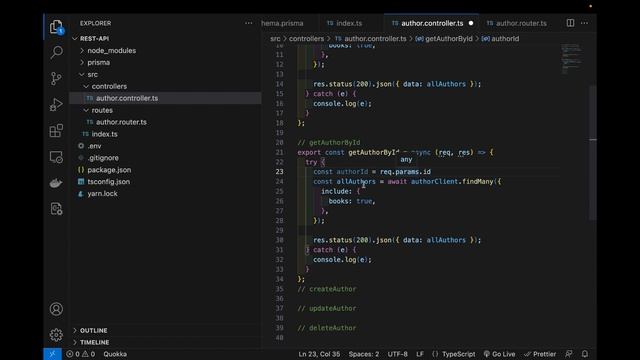Image resolution: width=640 pixels, height=360 pixels.
Task: Open the Explorer view in activity bar
Action: [x=56, y=27]
